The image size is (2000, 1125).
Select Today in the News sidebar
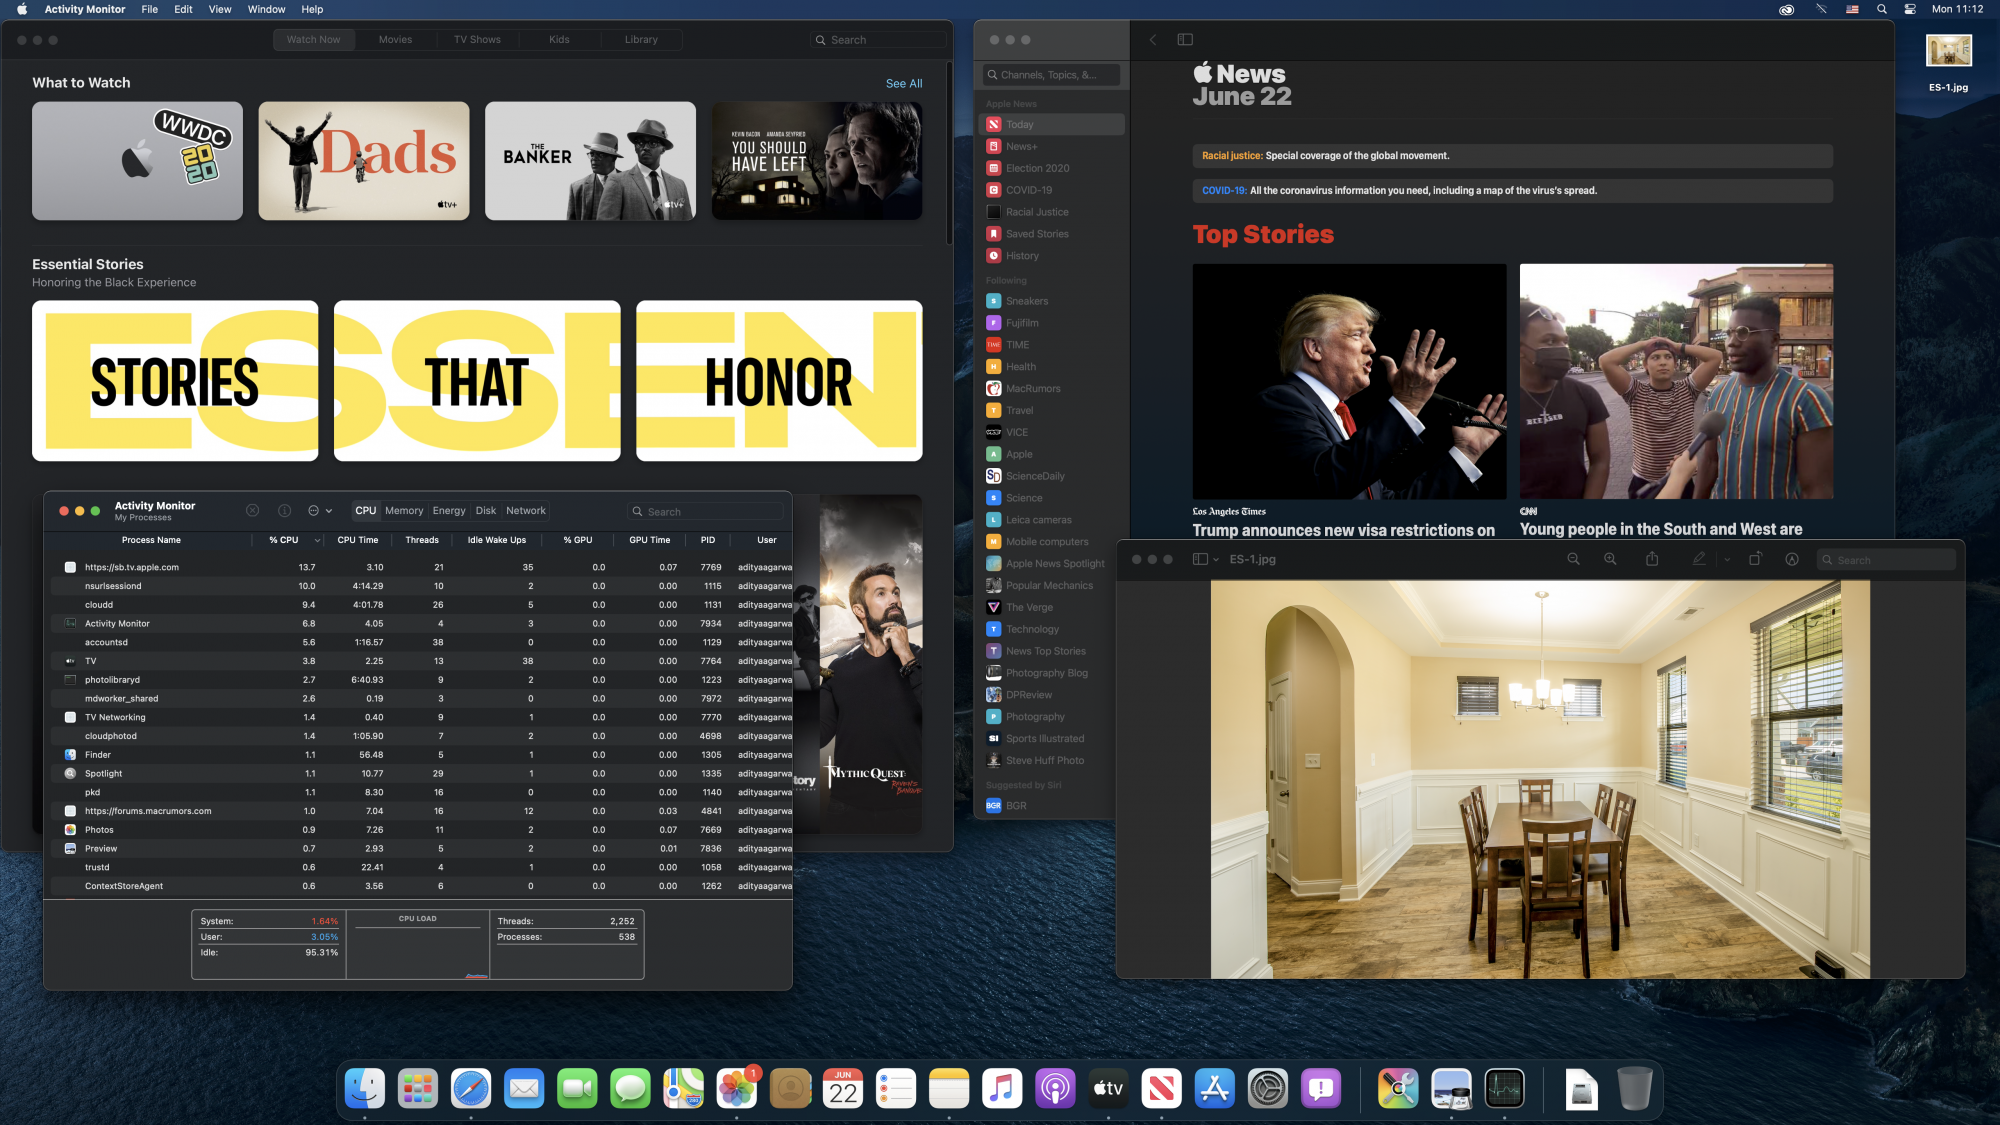(1052, 125)
